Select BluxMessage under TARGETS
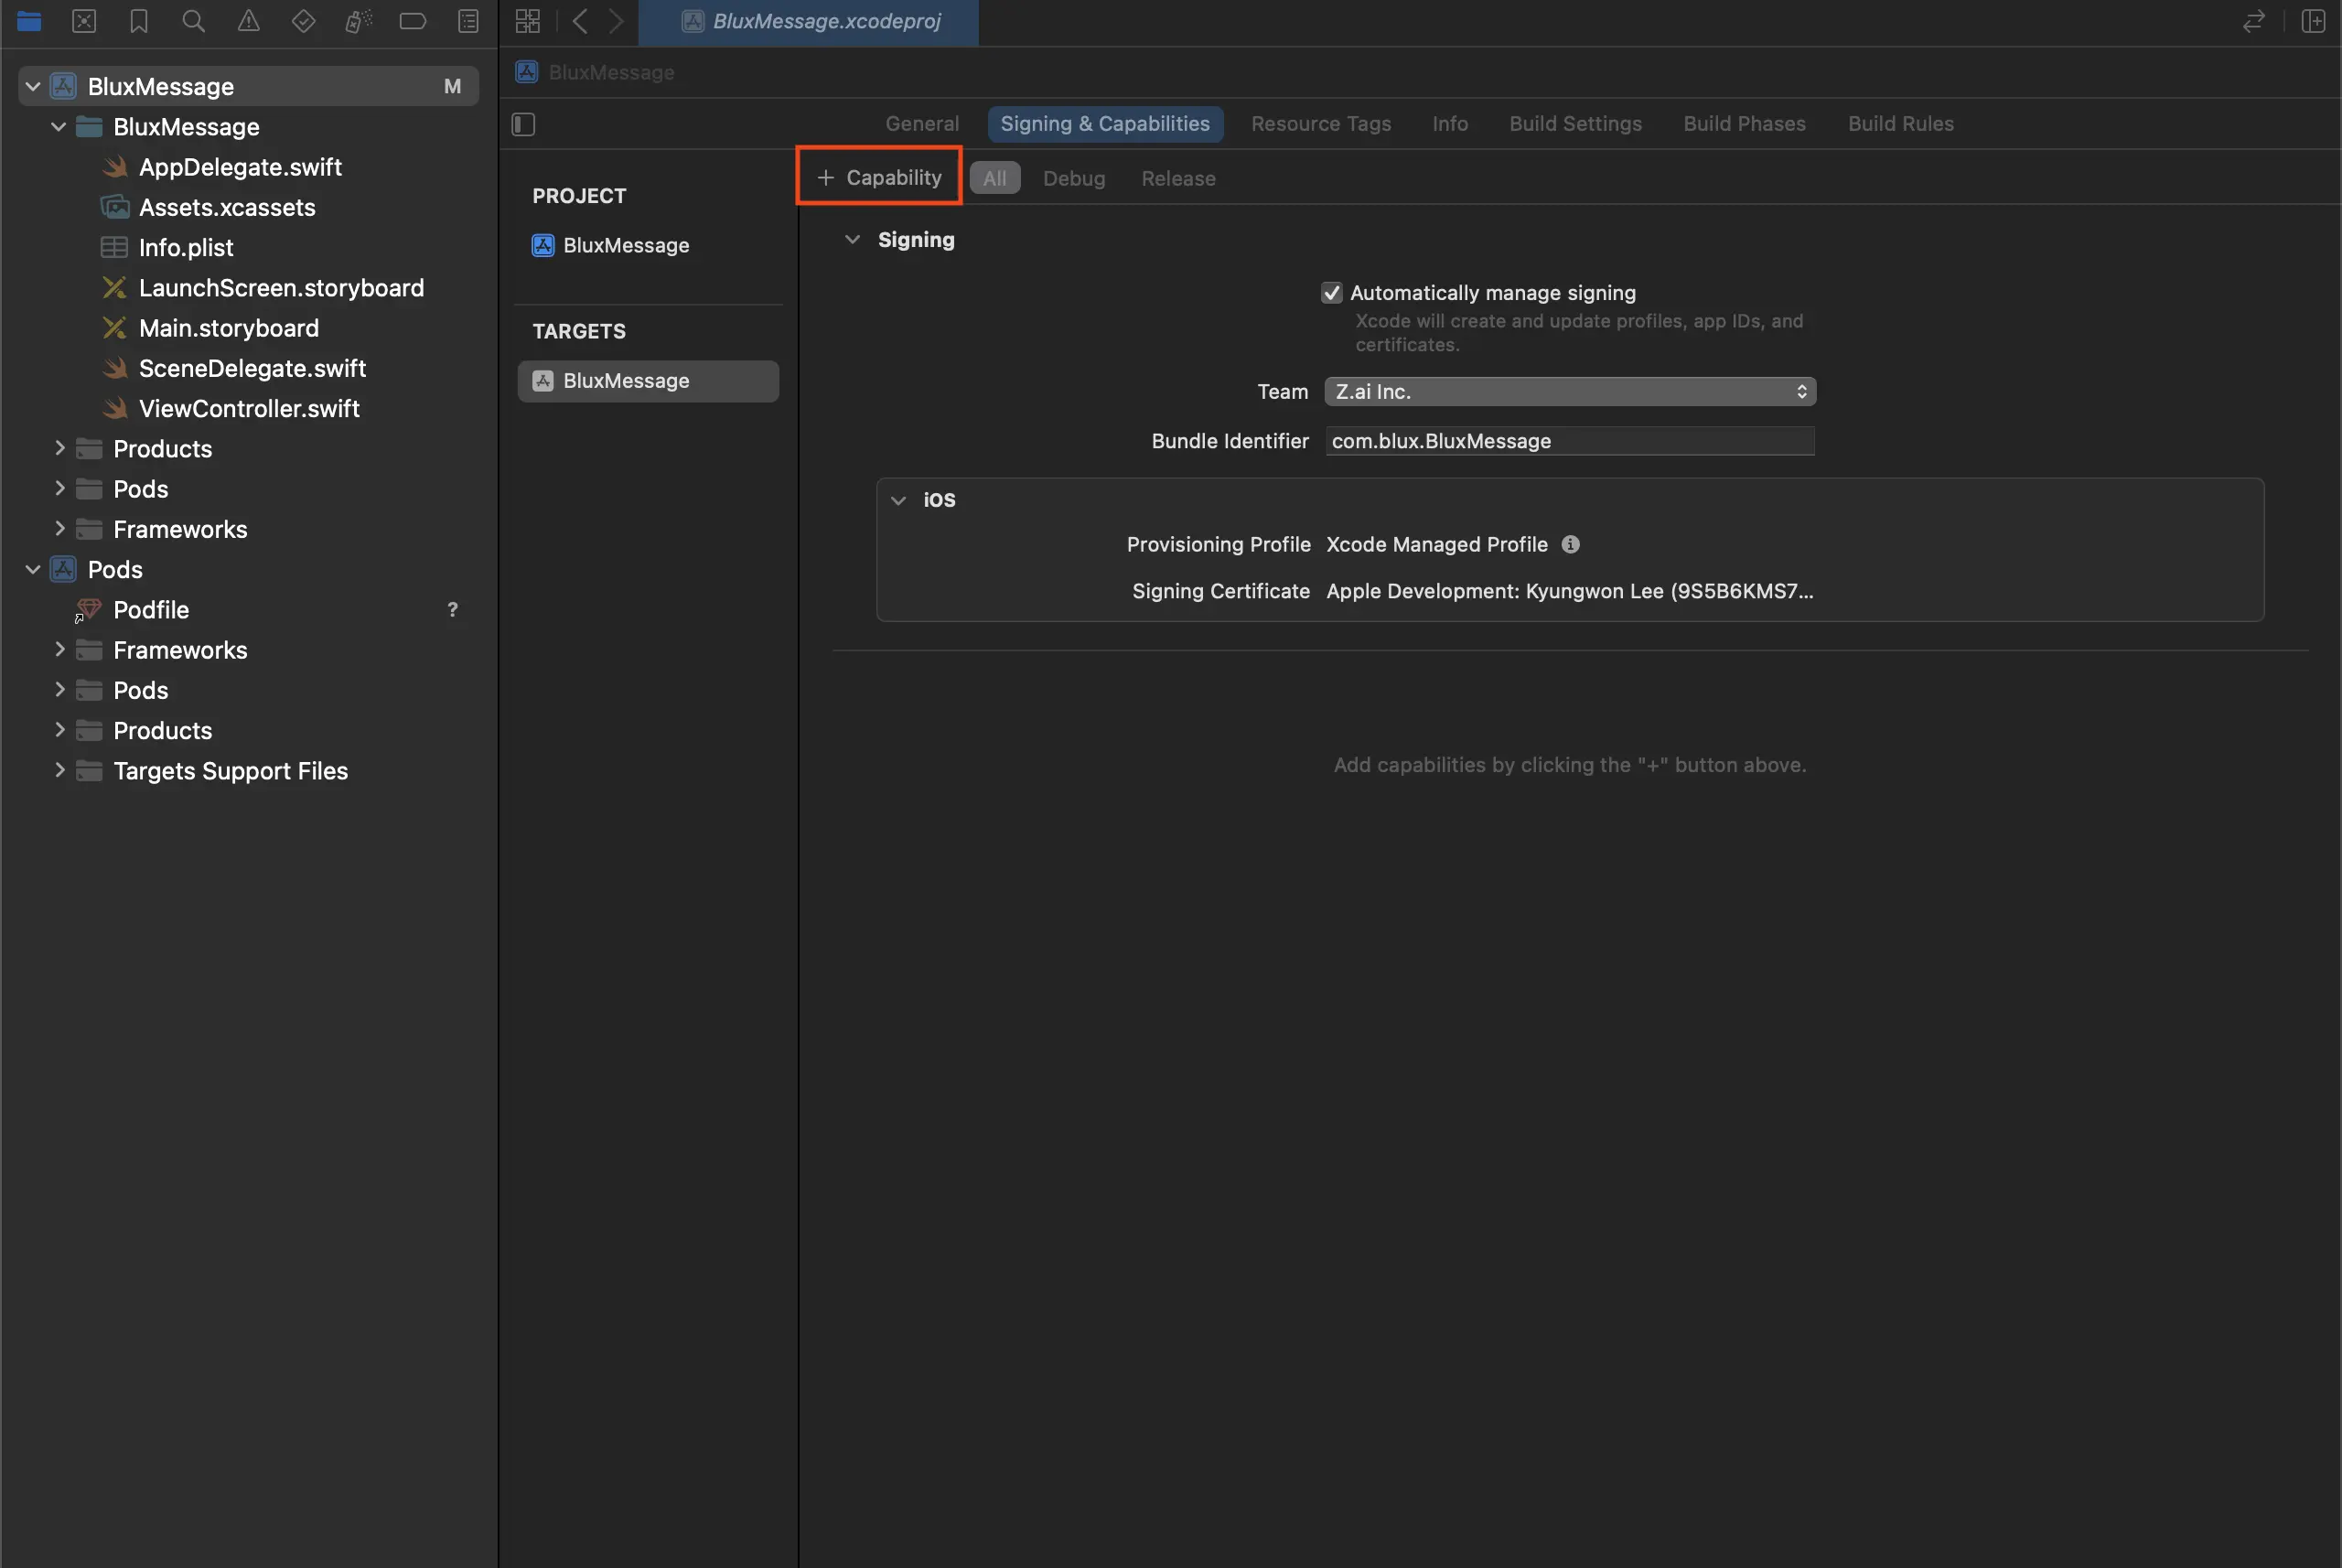 point(648,381)
